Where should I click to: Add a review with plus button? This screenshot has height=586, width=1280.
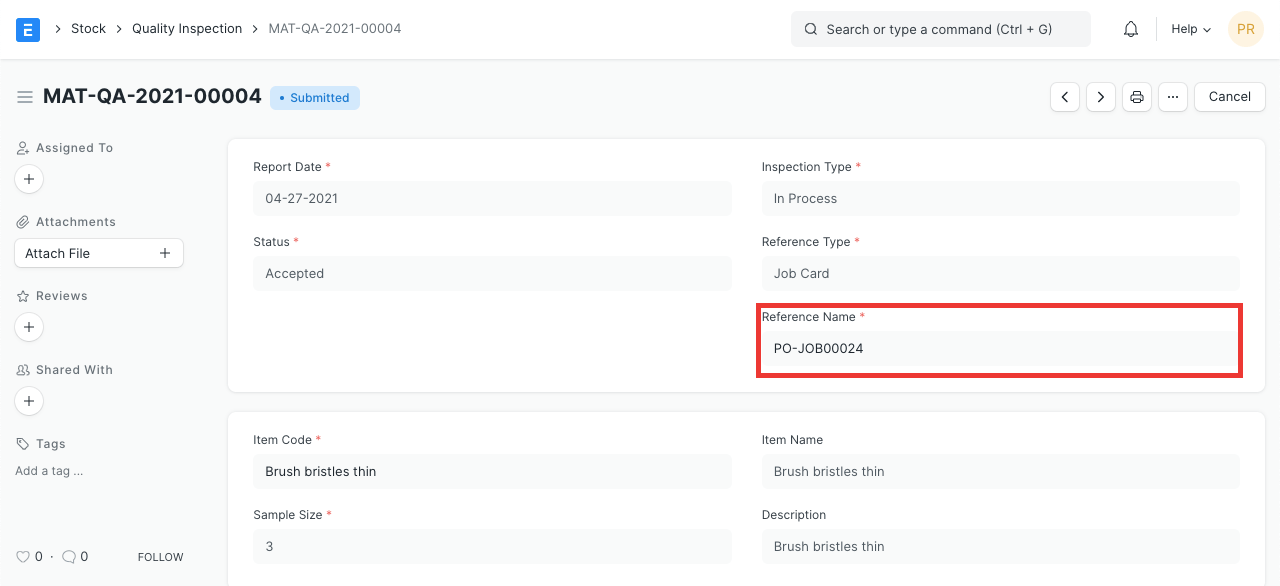(x=29, y=327)
